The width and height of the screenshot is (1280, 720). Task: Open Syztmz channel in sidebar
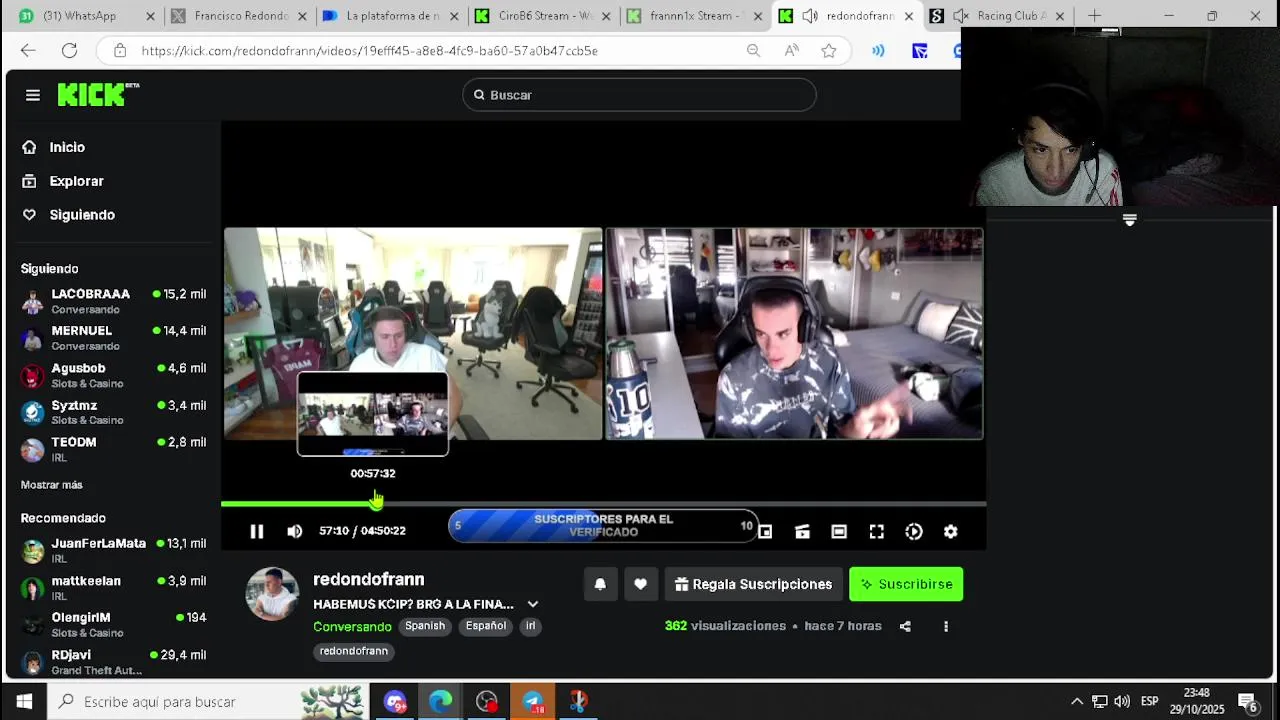(113, 412)
